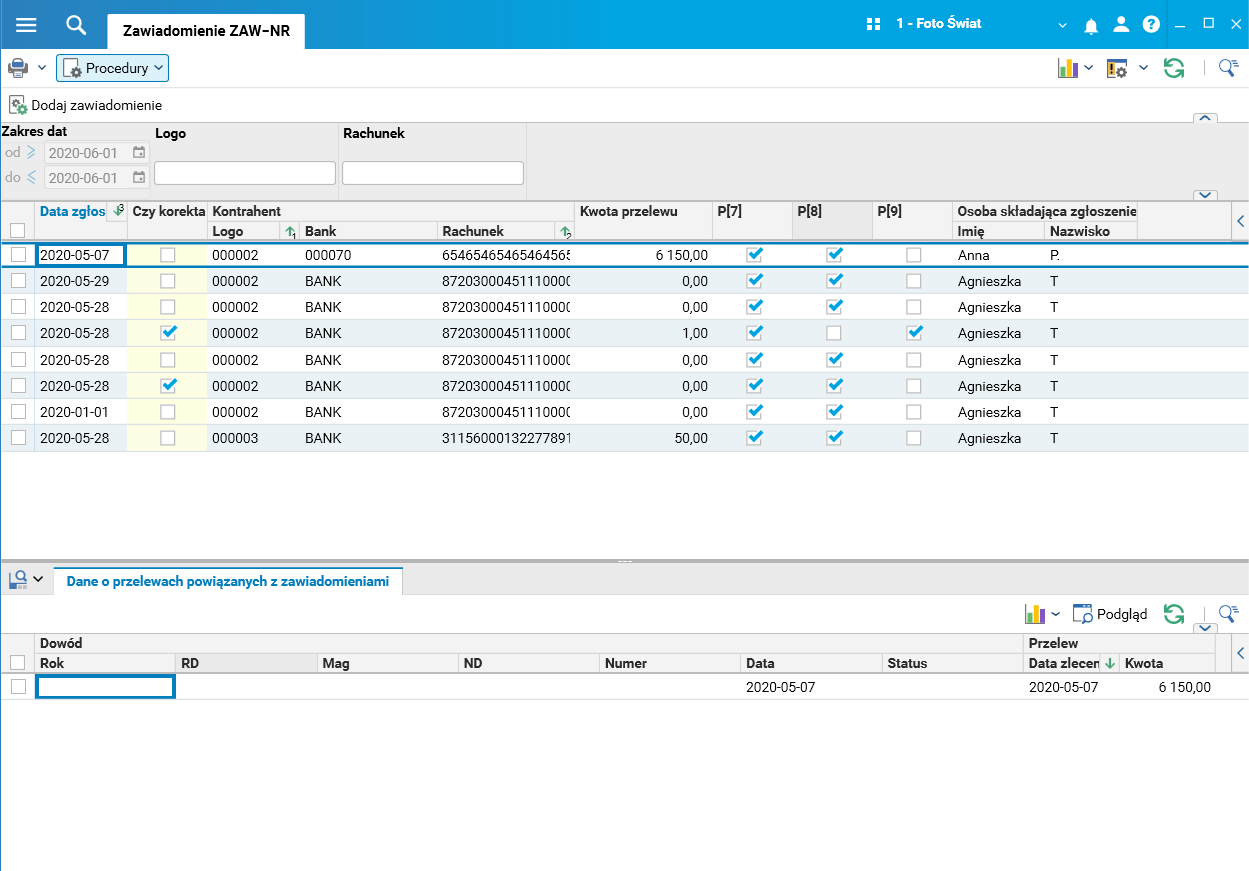Image resolution: width=1249 pixels, height=871 pixels.
Task: Open the calendar picker for the 'od' date
Action: coord(139,153)
